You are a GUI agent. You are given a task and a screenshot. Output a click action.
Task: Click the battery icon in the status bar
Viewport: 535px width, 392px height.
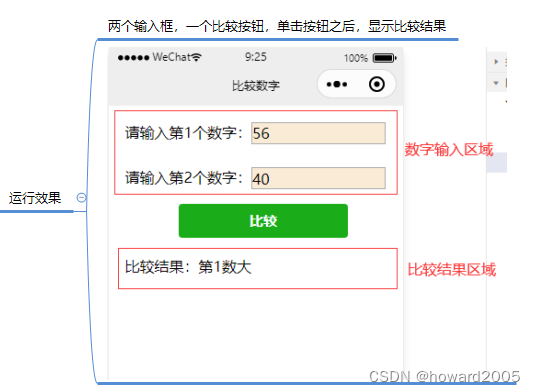(x=385, y=58)
